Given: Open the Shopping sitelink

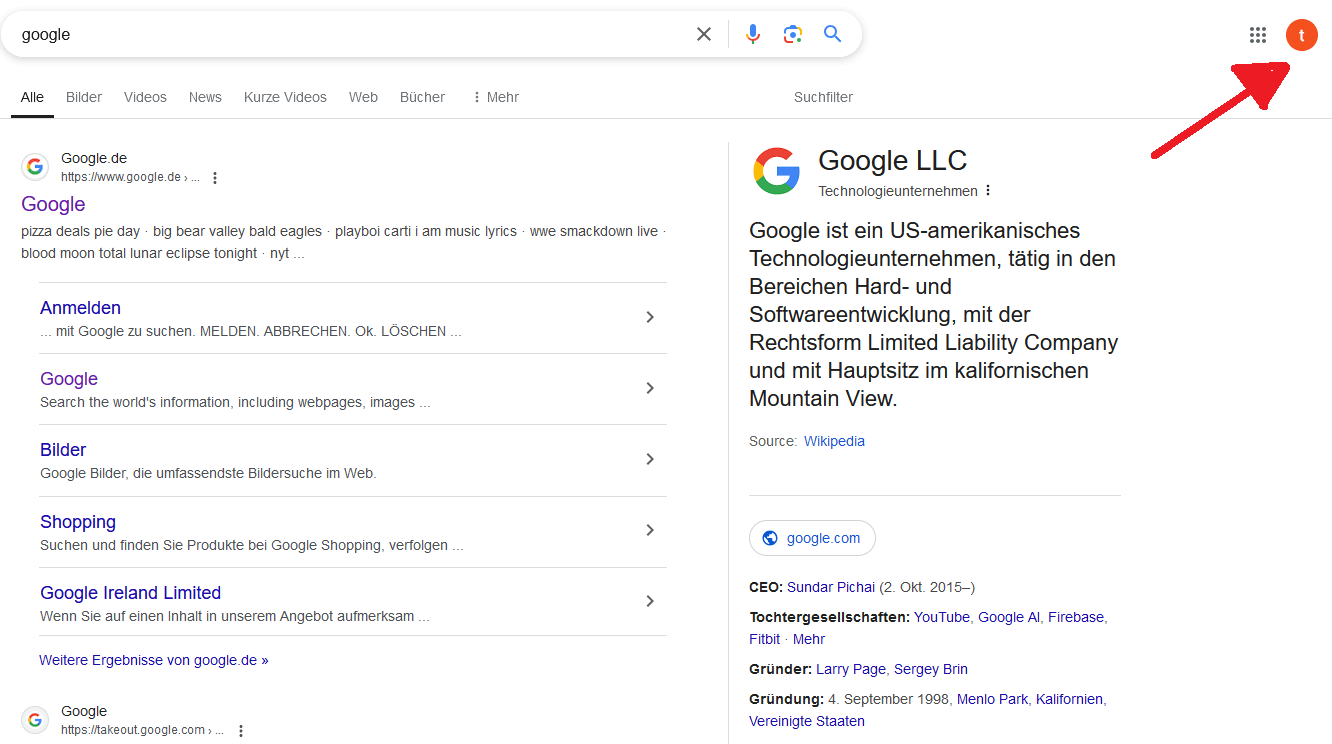Looking at the screenshot, I should 78,522.
